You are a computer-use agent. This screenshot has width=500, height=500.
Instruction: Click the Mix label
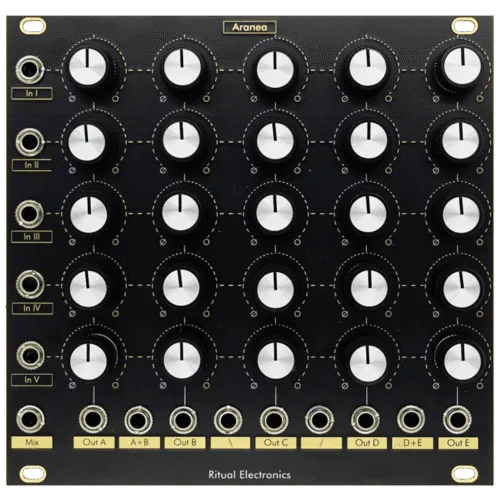[x=32, y=443]
